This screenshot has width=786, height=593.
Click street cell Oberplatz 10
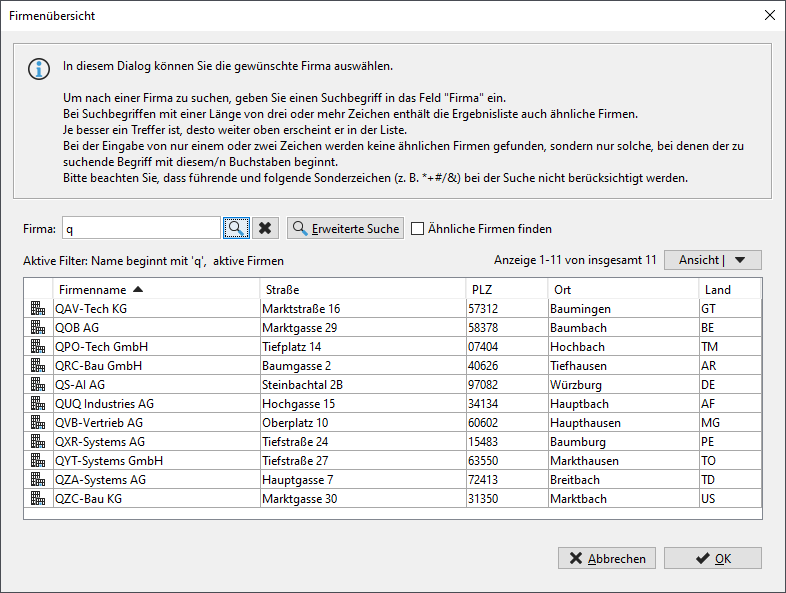(363, 423)
